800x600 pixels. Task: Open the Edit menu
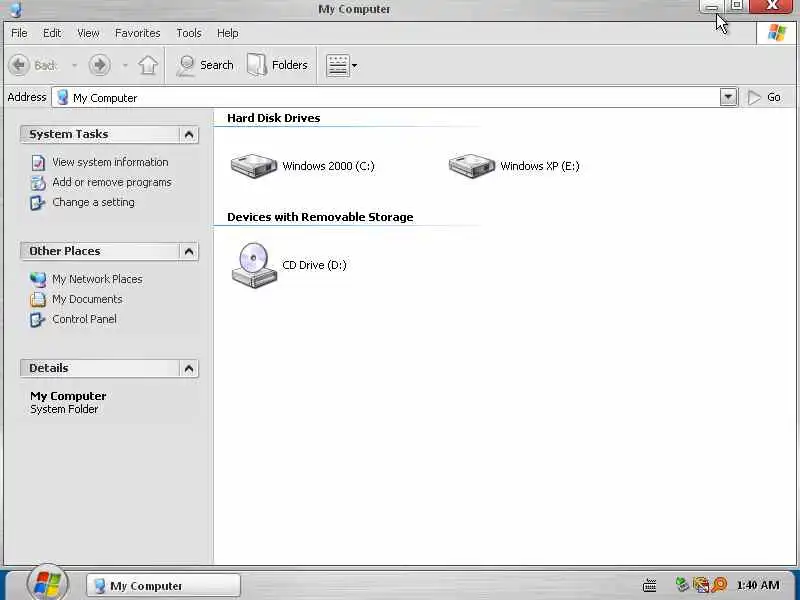52,33
